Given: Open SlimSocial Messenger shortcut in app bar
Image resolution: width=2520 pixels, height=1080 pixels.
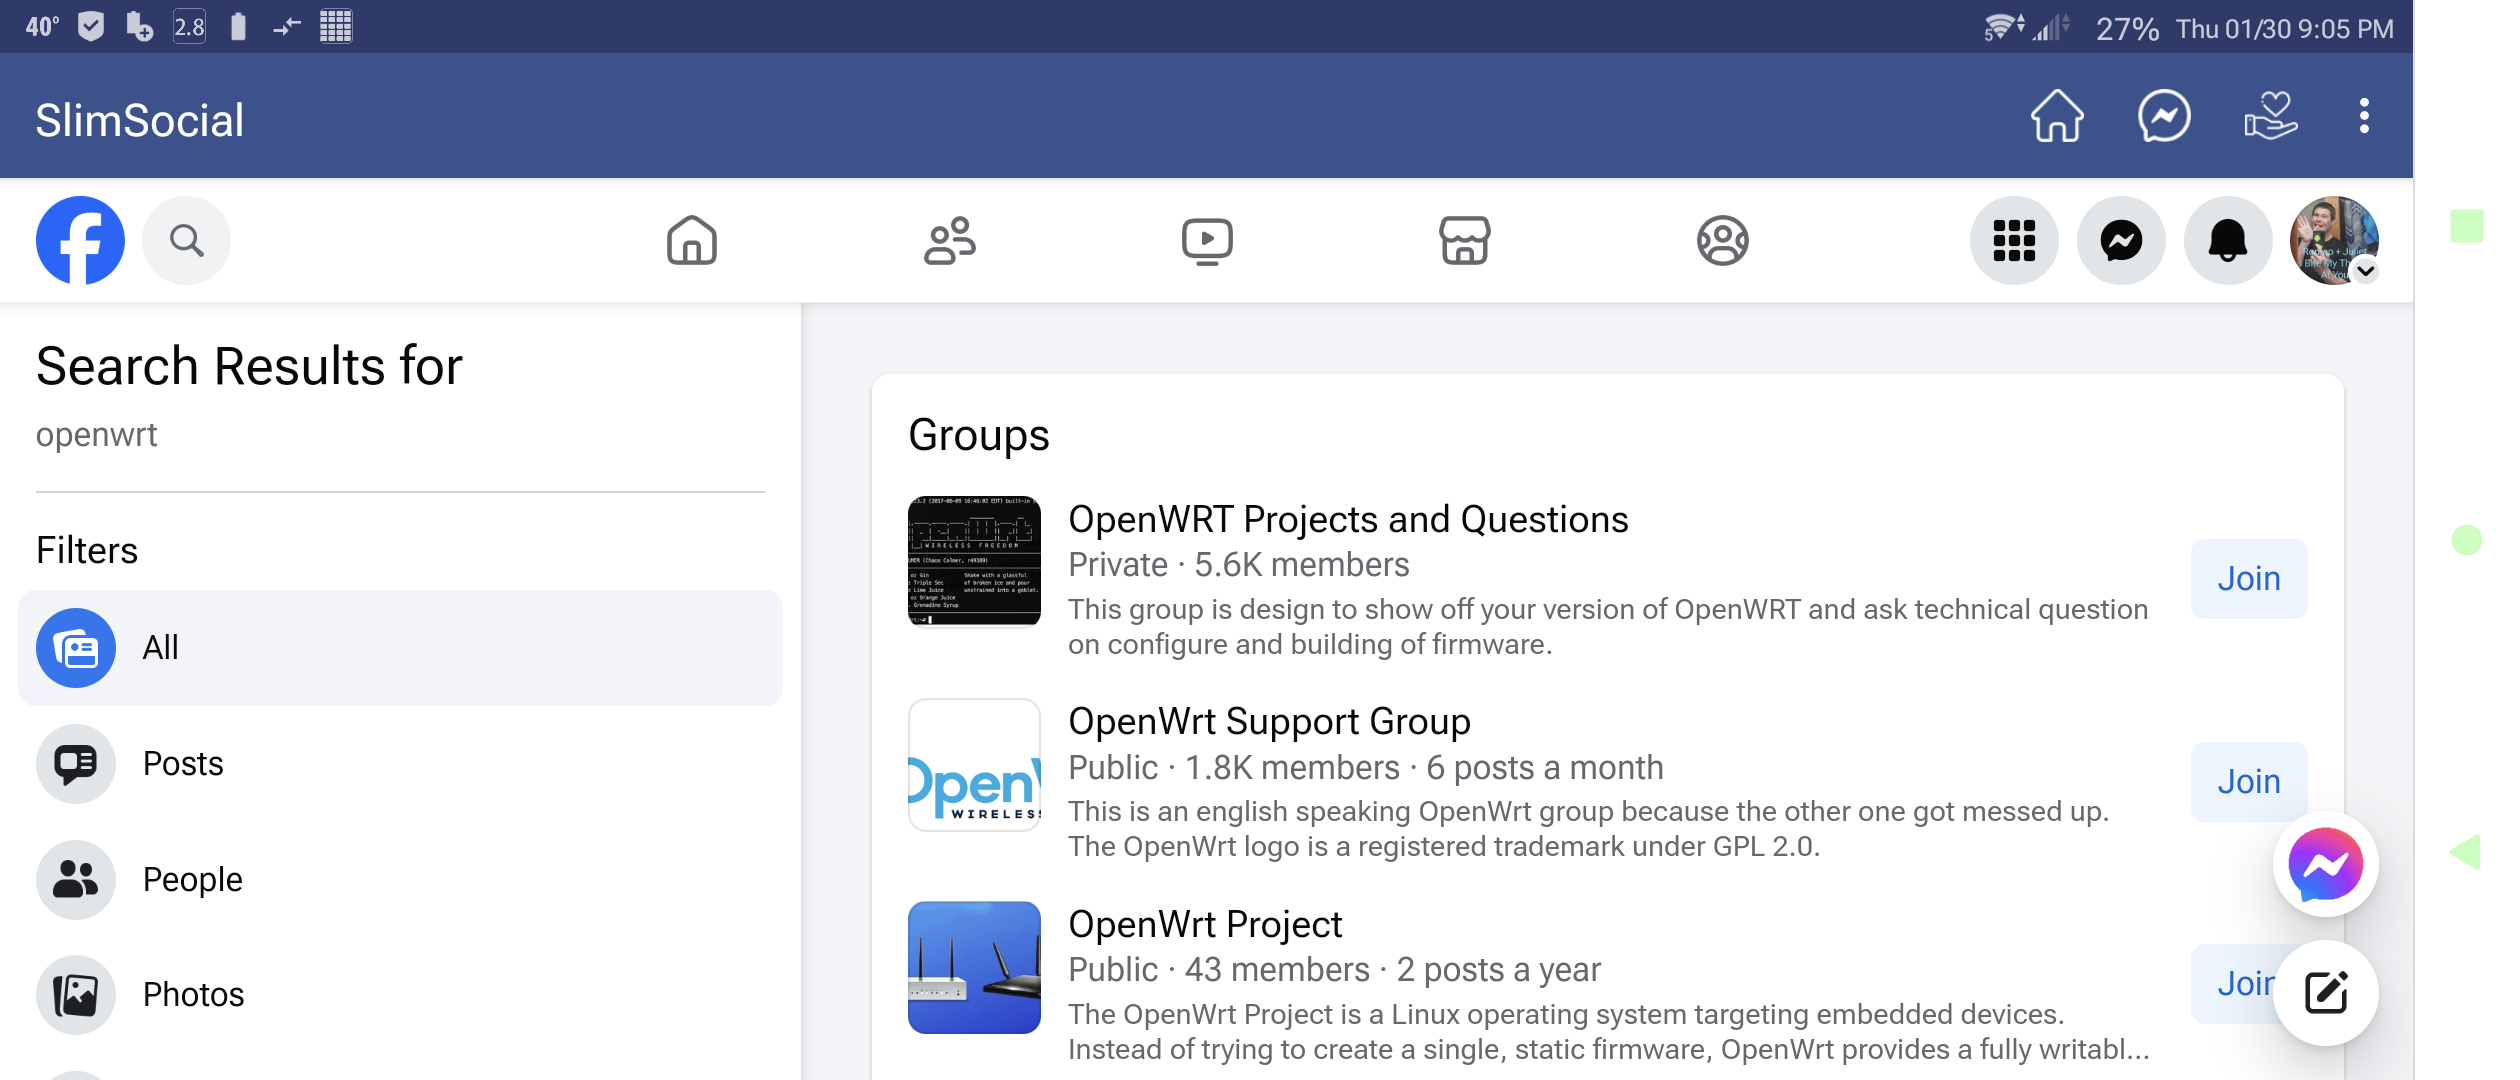Looking at the screenshot, I should (x=2163, y=117).
